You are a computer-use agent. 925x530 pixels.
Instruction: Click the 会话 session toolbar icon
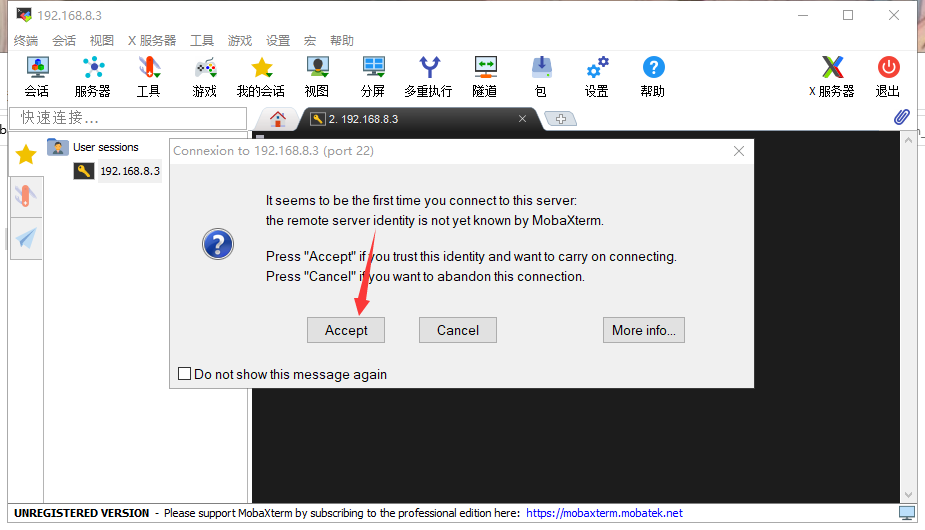pyautogui.click(x=36, y=76)
